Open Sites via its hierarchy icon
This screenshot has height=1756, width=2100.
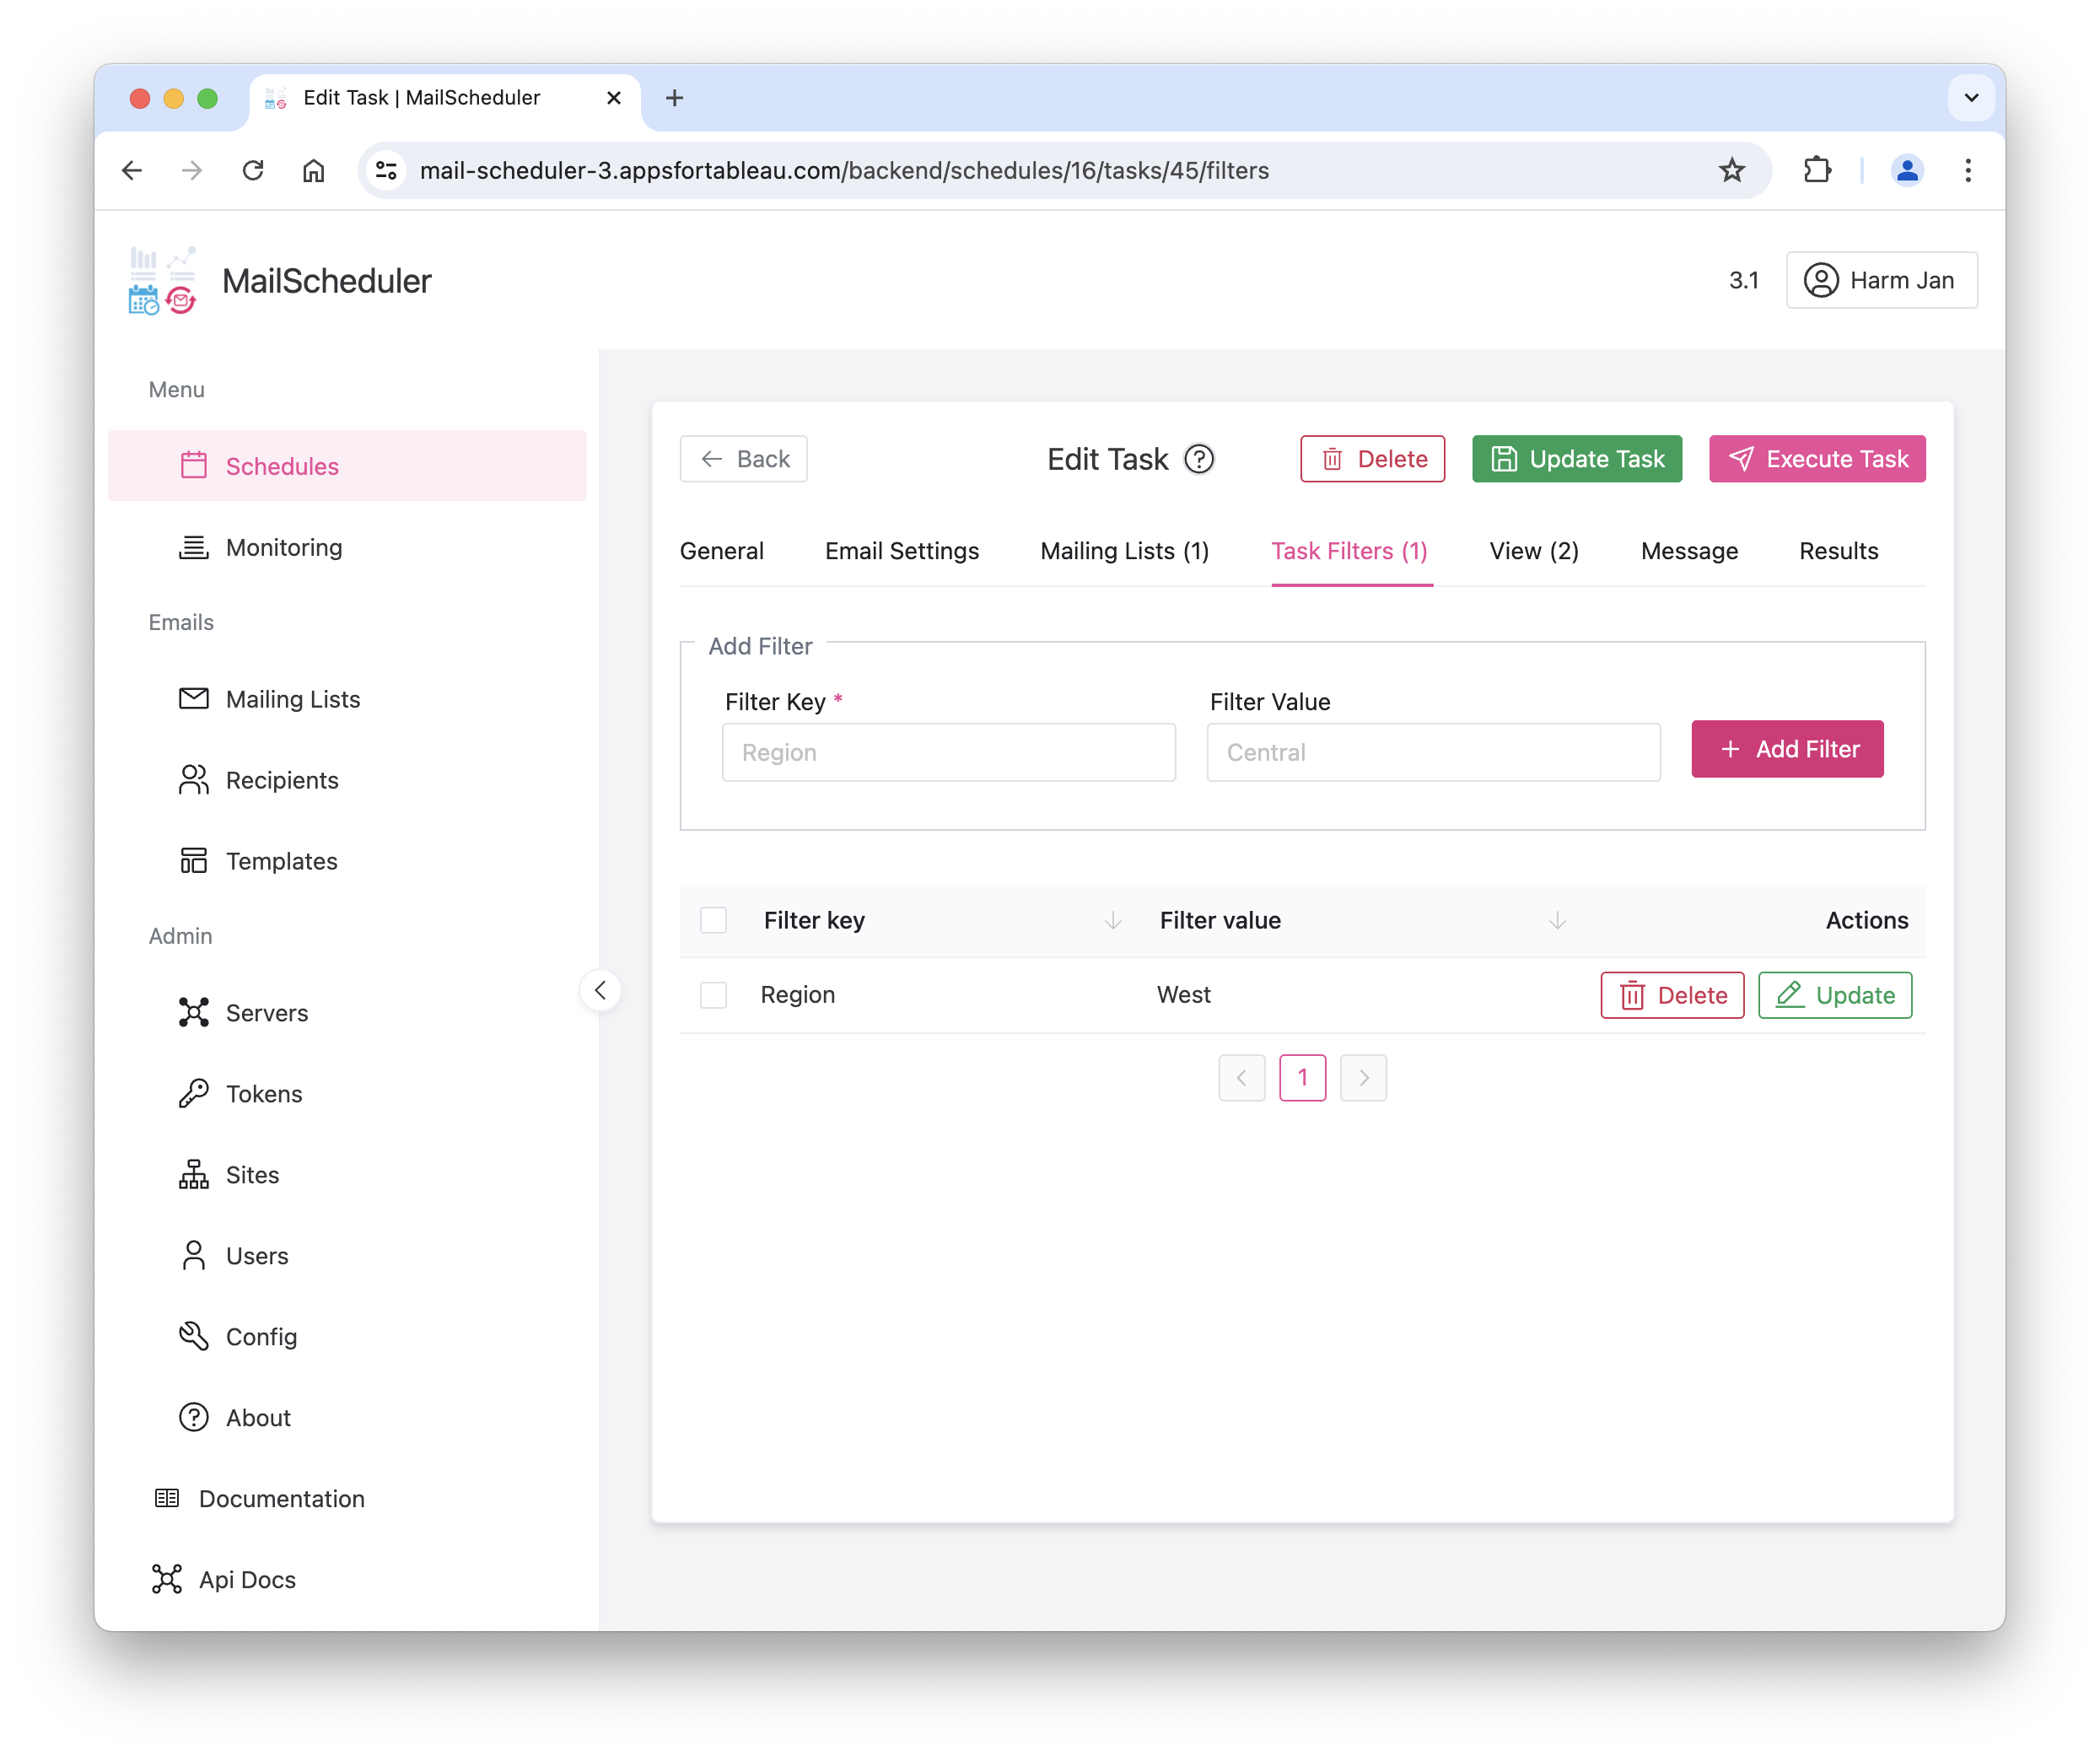193,1174
